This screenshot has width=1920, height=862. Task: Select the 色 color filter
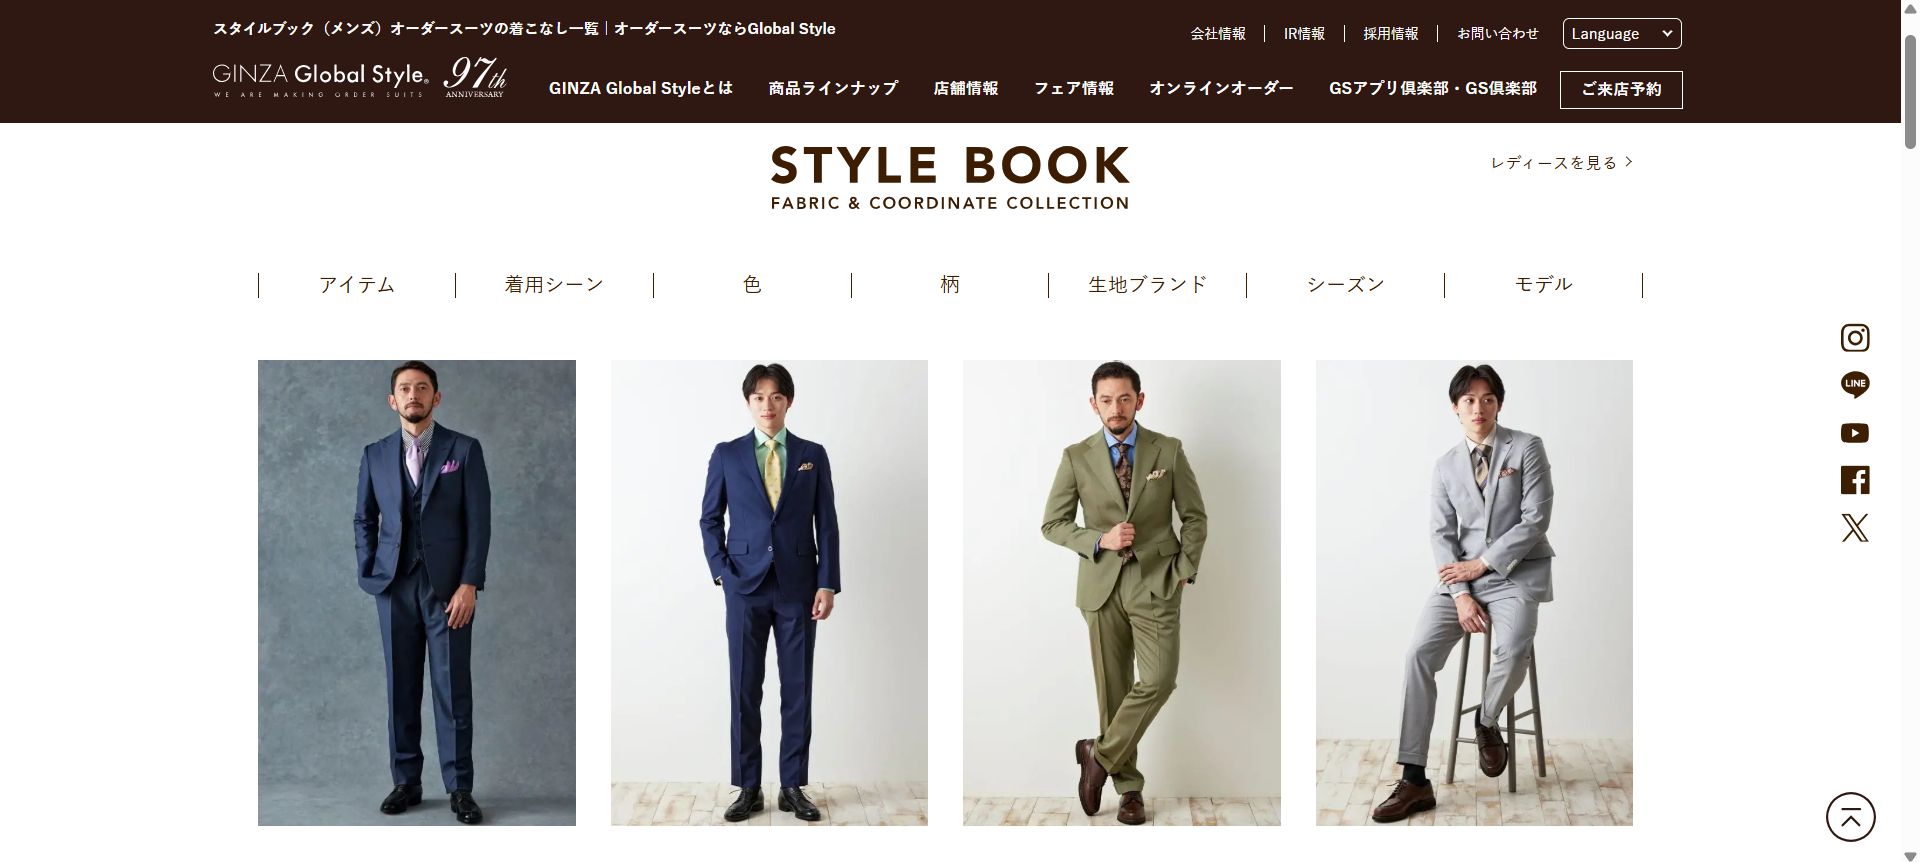point(752,285)
